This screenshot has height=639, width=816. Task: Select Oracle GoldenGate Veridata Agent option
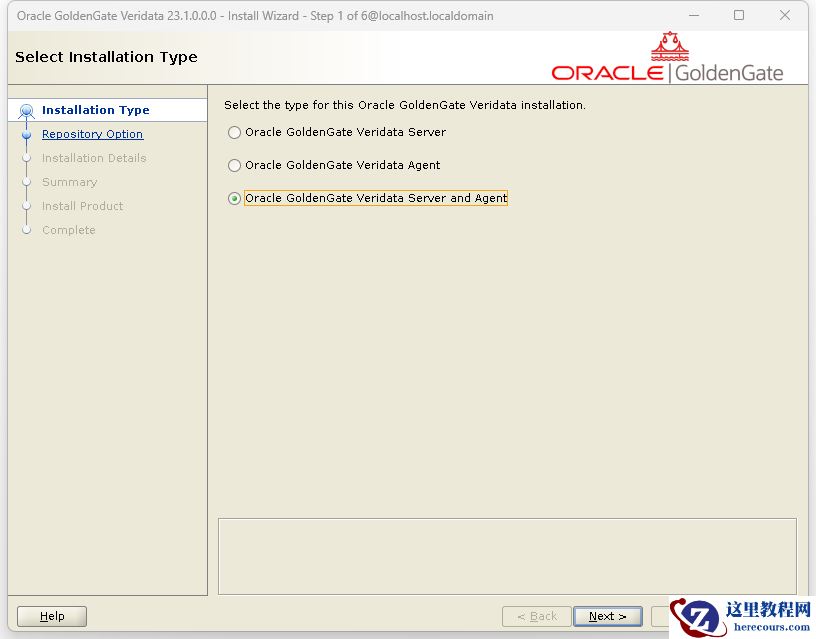[233, 165]
